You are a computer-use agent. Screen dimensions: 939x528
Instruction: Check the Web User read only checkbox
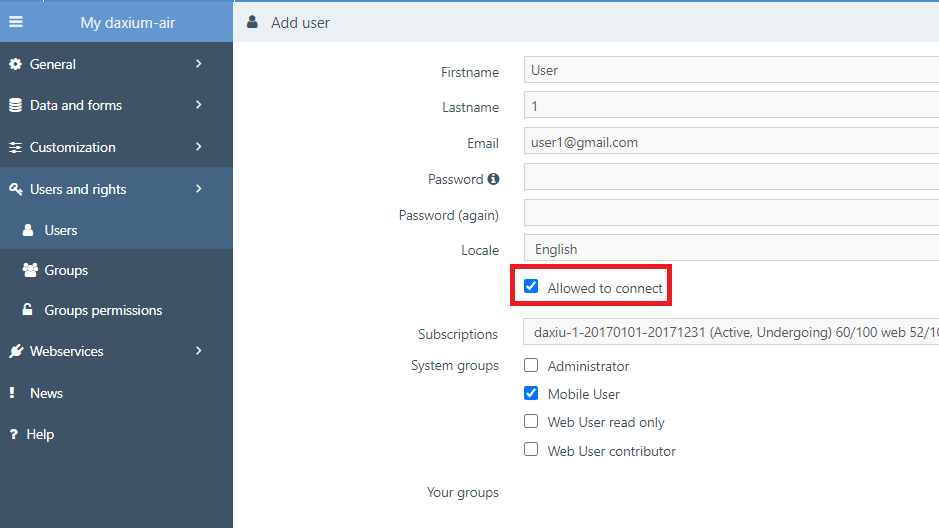pos(531,421)
